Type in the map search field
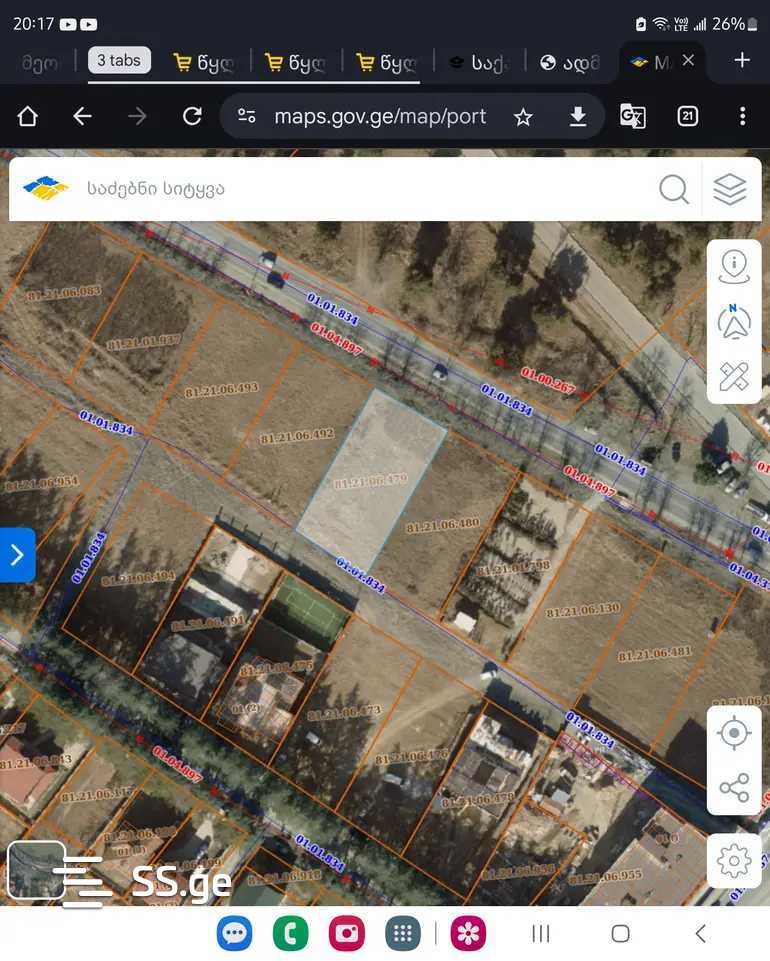Viewport: 770px width, 961px height. pyautogui.click(x=360, y=189)
